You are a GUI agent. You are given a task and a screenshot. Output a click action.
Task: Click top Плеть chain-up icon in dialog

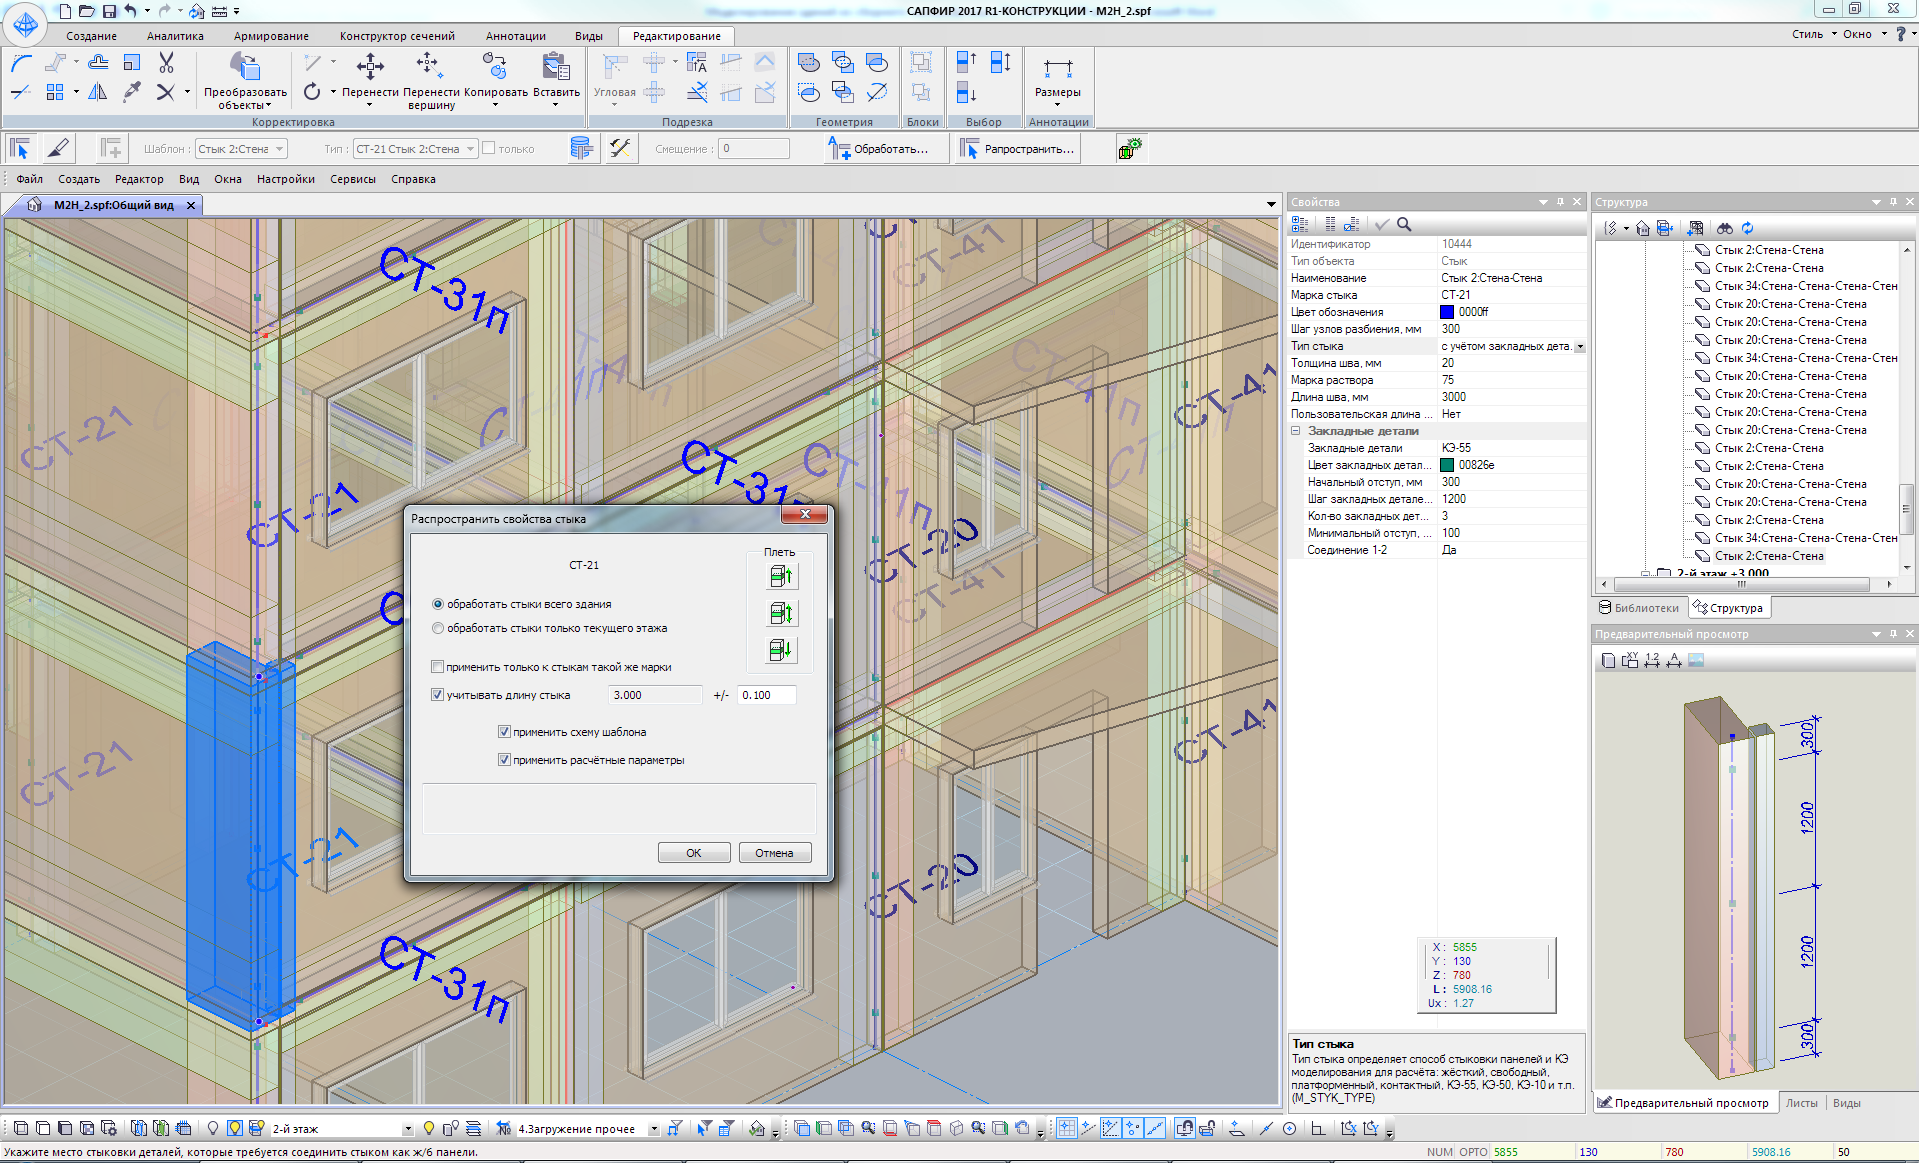coord(781,576)
